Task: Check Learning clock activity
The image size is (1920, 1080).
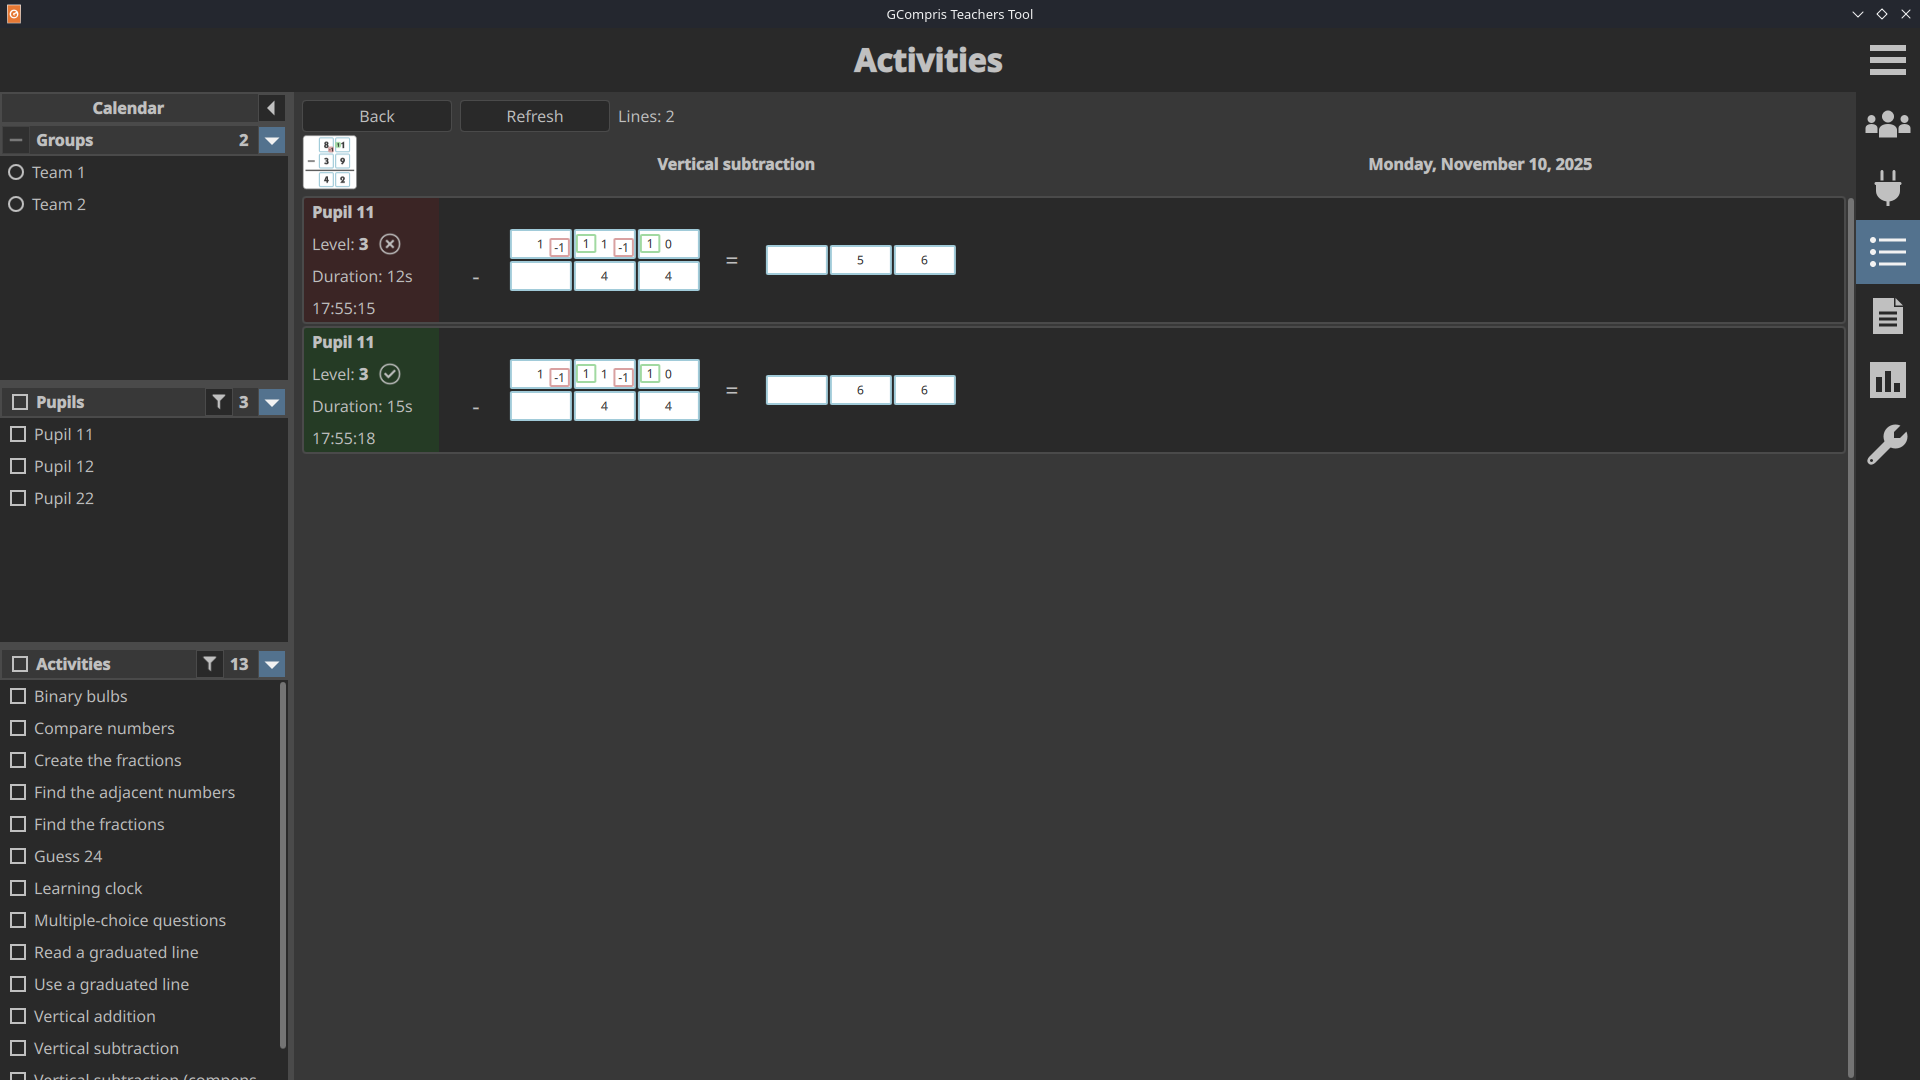Action: pyautogui.click(x=18, y=888)
